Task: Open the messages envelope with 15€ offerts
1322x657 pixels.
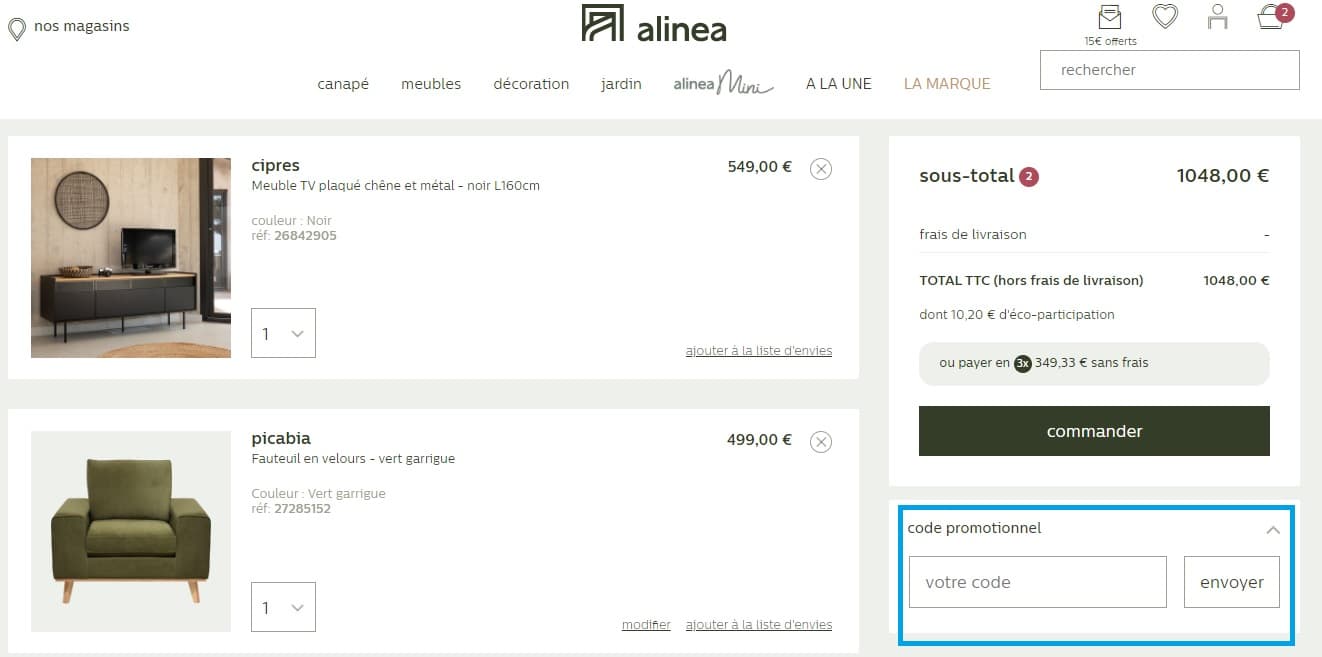Action: coord(1110,17)
